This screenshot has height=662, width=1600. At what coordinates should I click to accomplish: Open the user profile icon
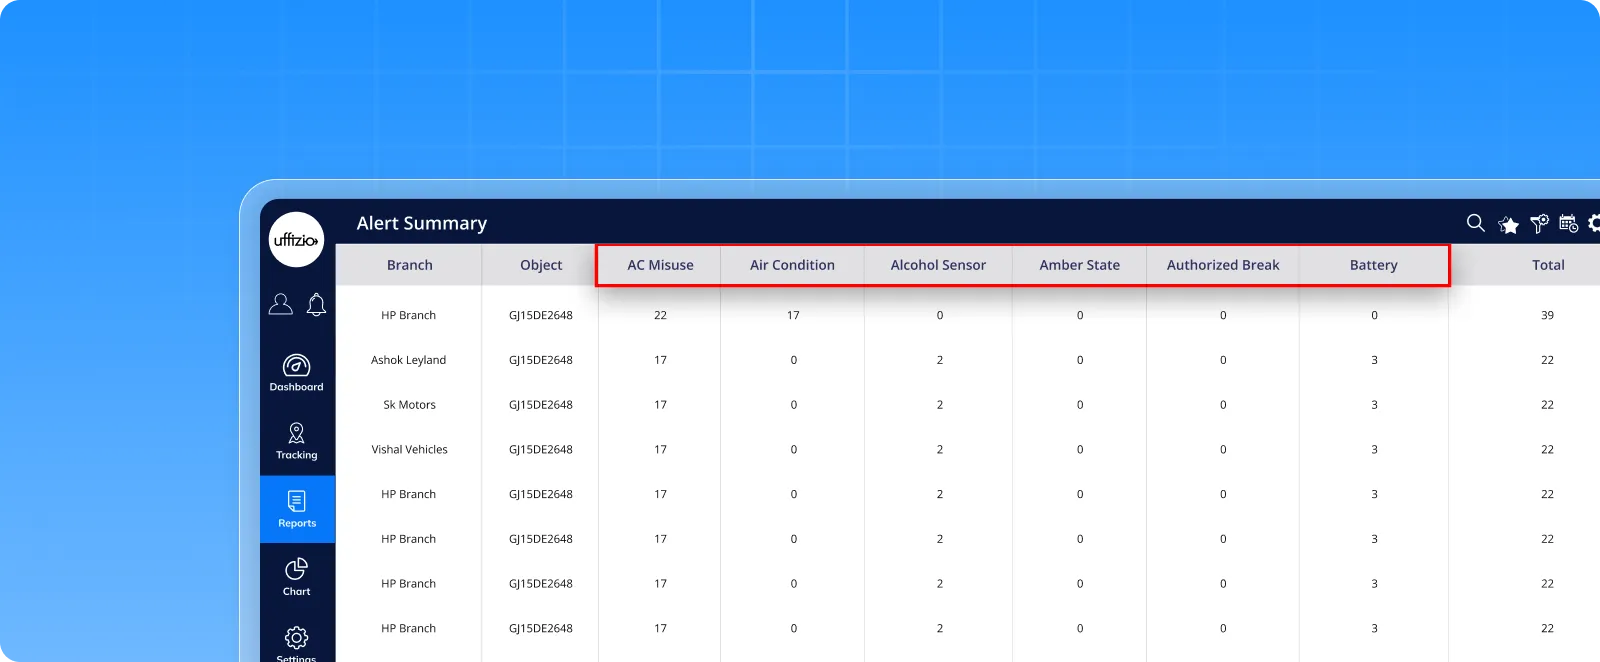281,304
